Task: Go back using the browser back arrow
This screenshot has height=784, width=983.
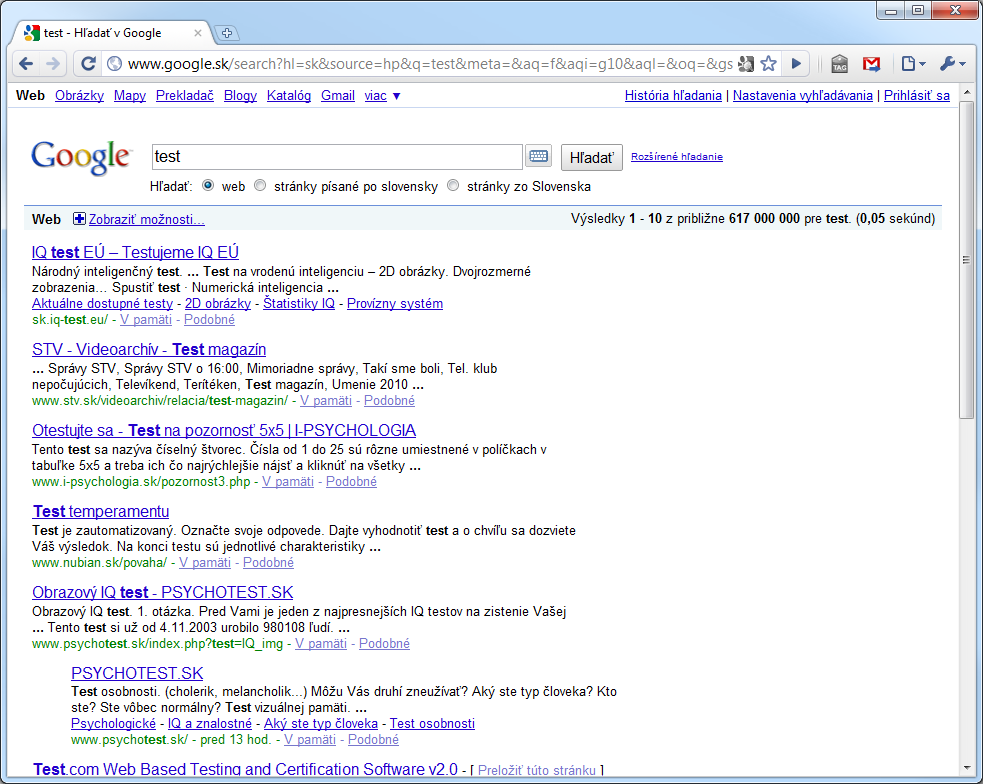Action: pos(26,63)
